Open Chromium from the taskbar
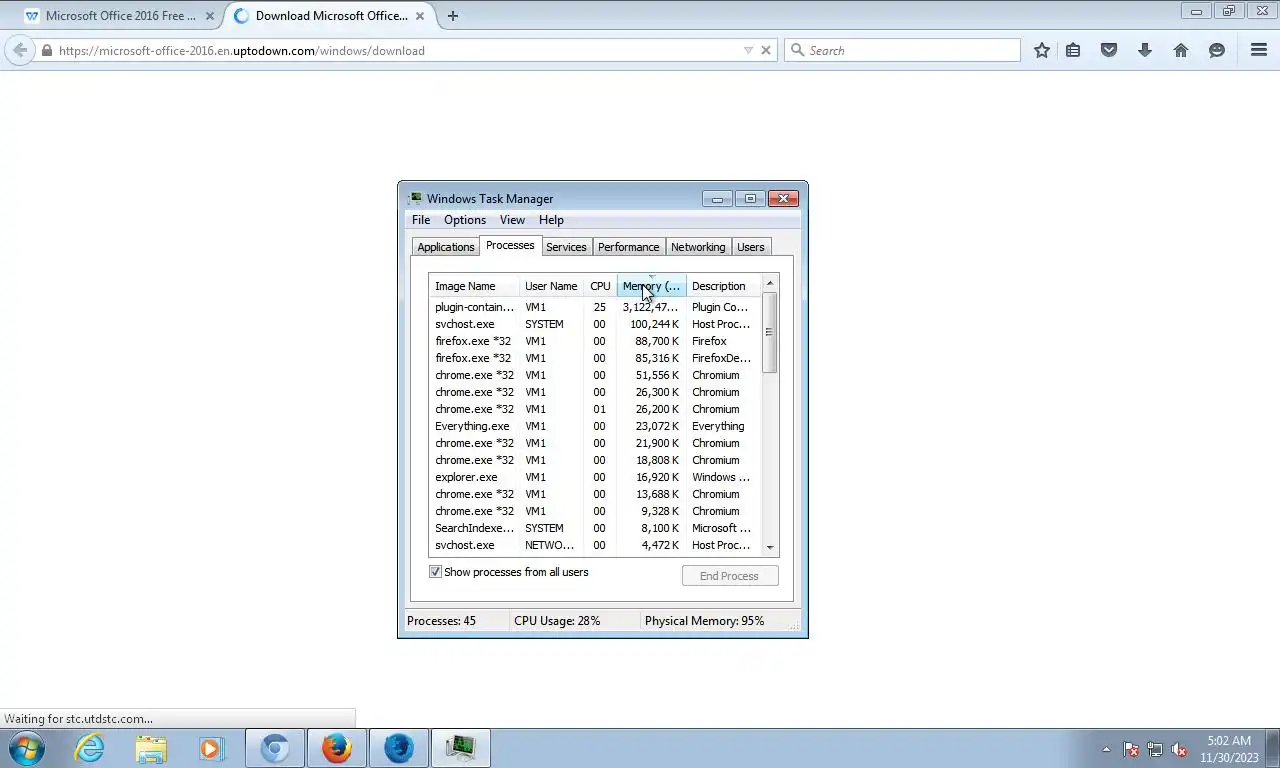Viewport: 1280px width, 768px height. pyautogui.click(x=275, y=748)
